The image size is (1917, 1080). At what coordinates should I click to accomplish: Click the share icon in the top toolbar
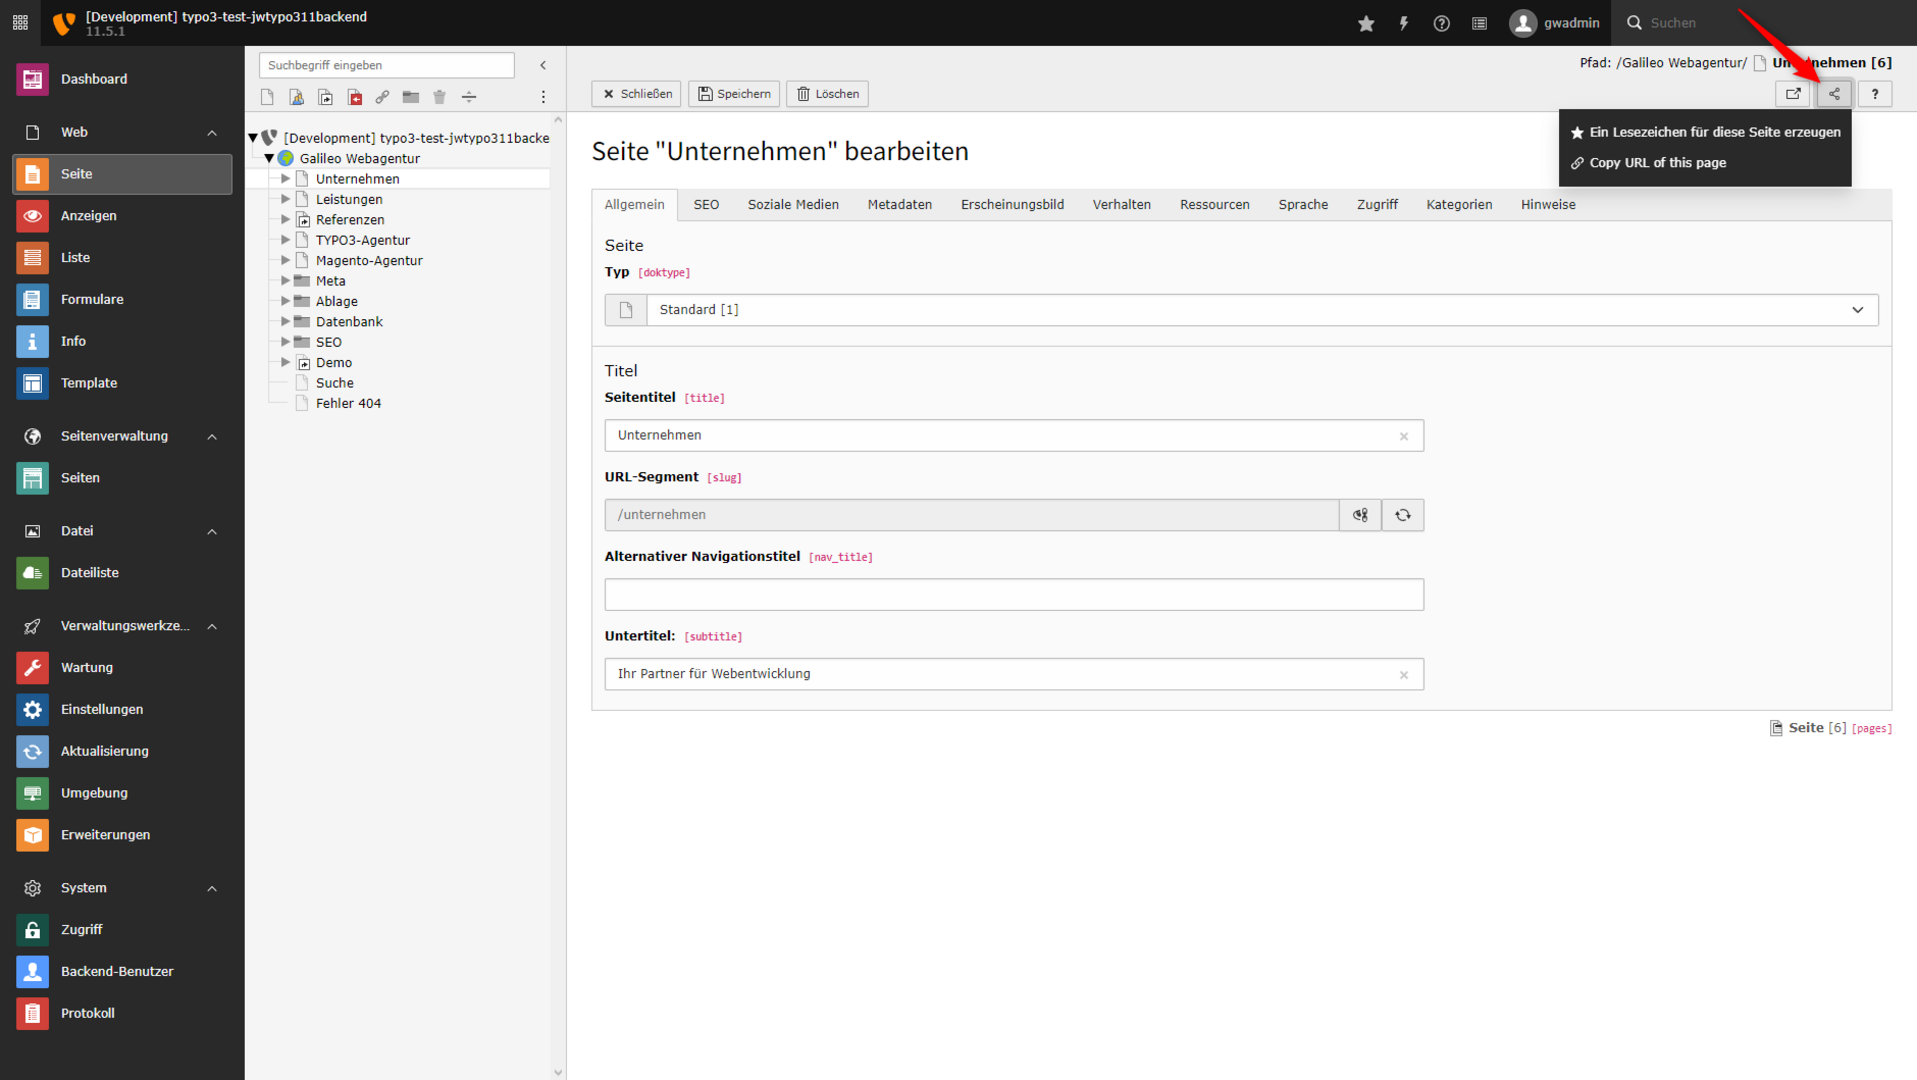pyautogui.click(x=1834, y=94)
